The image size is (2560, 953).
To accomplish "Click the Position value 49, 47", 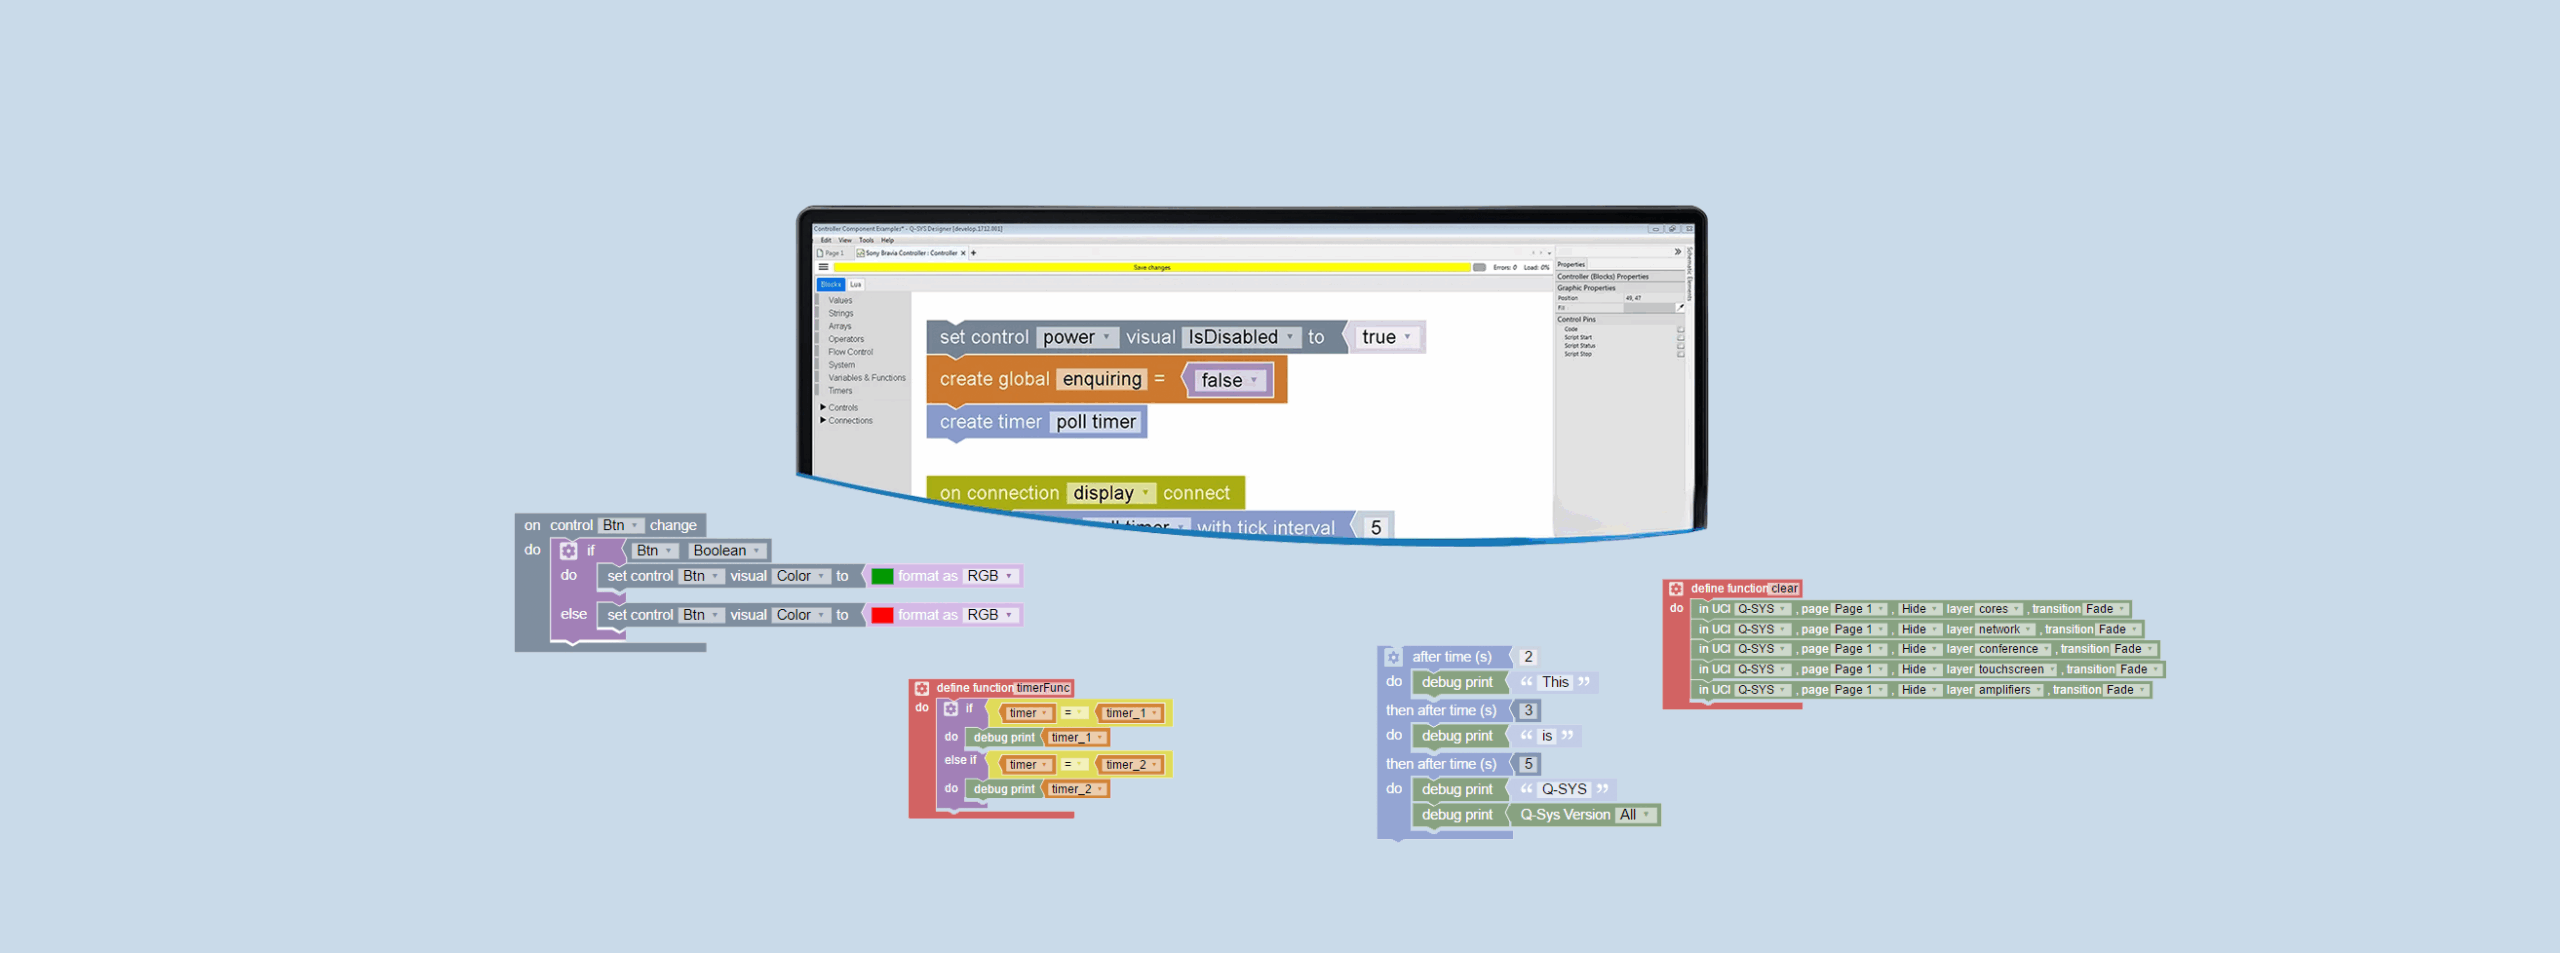I will 1633,298.
